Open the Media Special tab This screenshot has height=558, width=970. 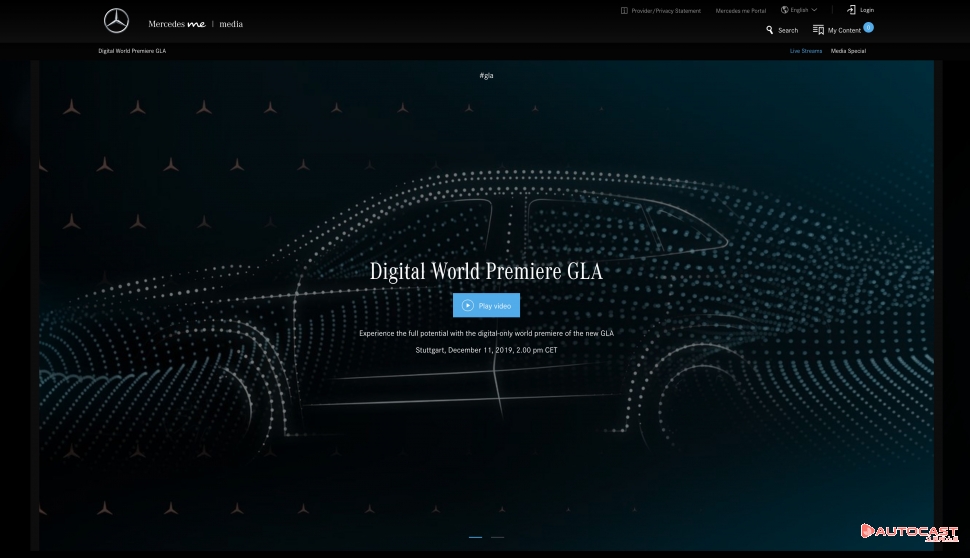pyautogui.click(x=848, y=51)
